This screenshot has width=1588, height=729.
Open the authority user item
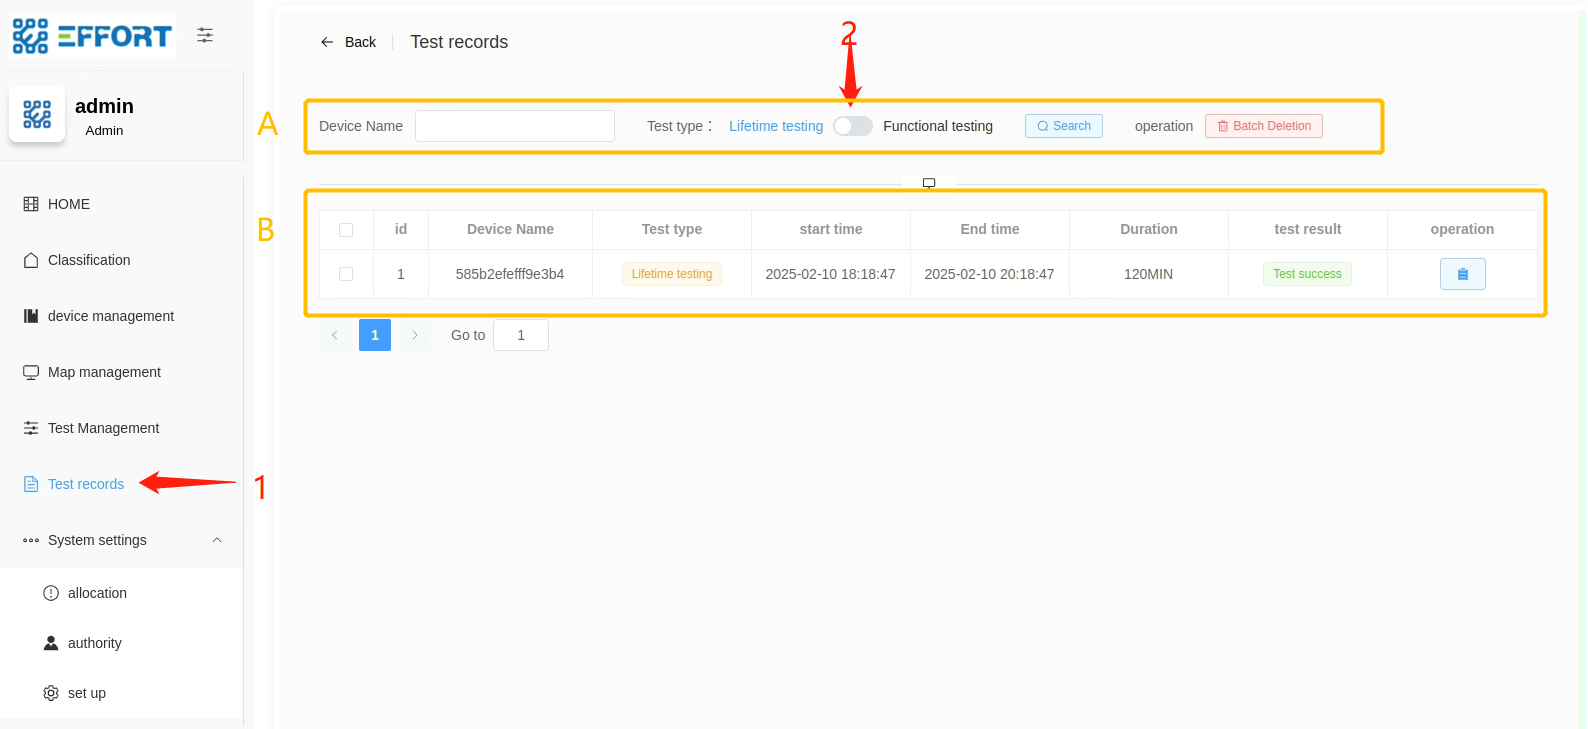point(94,643)
